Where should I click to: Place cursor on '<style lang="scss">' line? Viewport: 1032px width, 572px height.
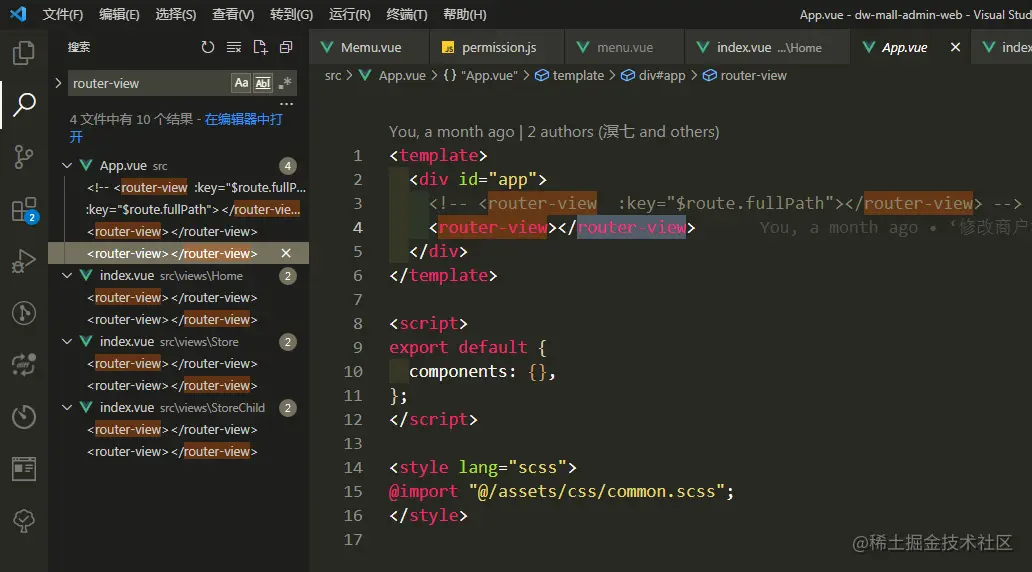tap(482, 467)
